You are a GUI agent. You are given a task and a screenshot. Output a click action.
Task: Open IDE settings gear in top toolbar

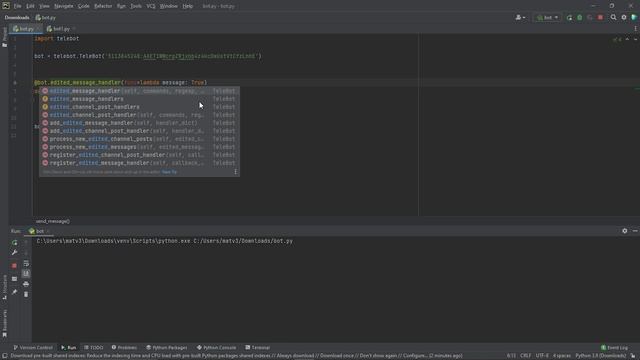click(x=624, y=18)
